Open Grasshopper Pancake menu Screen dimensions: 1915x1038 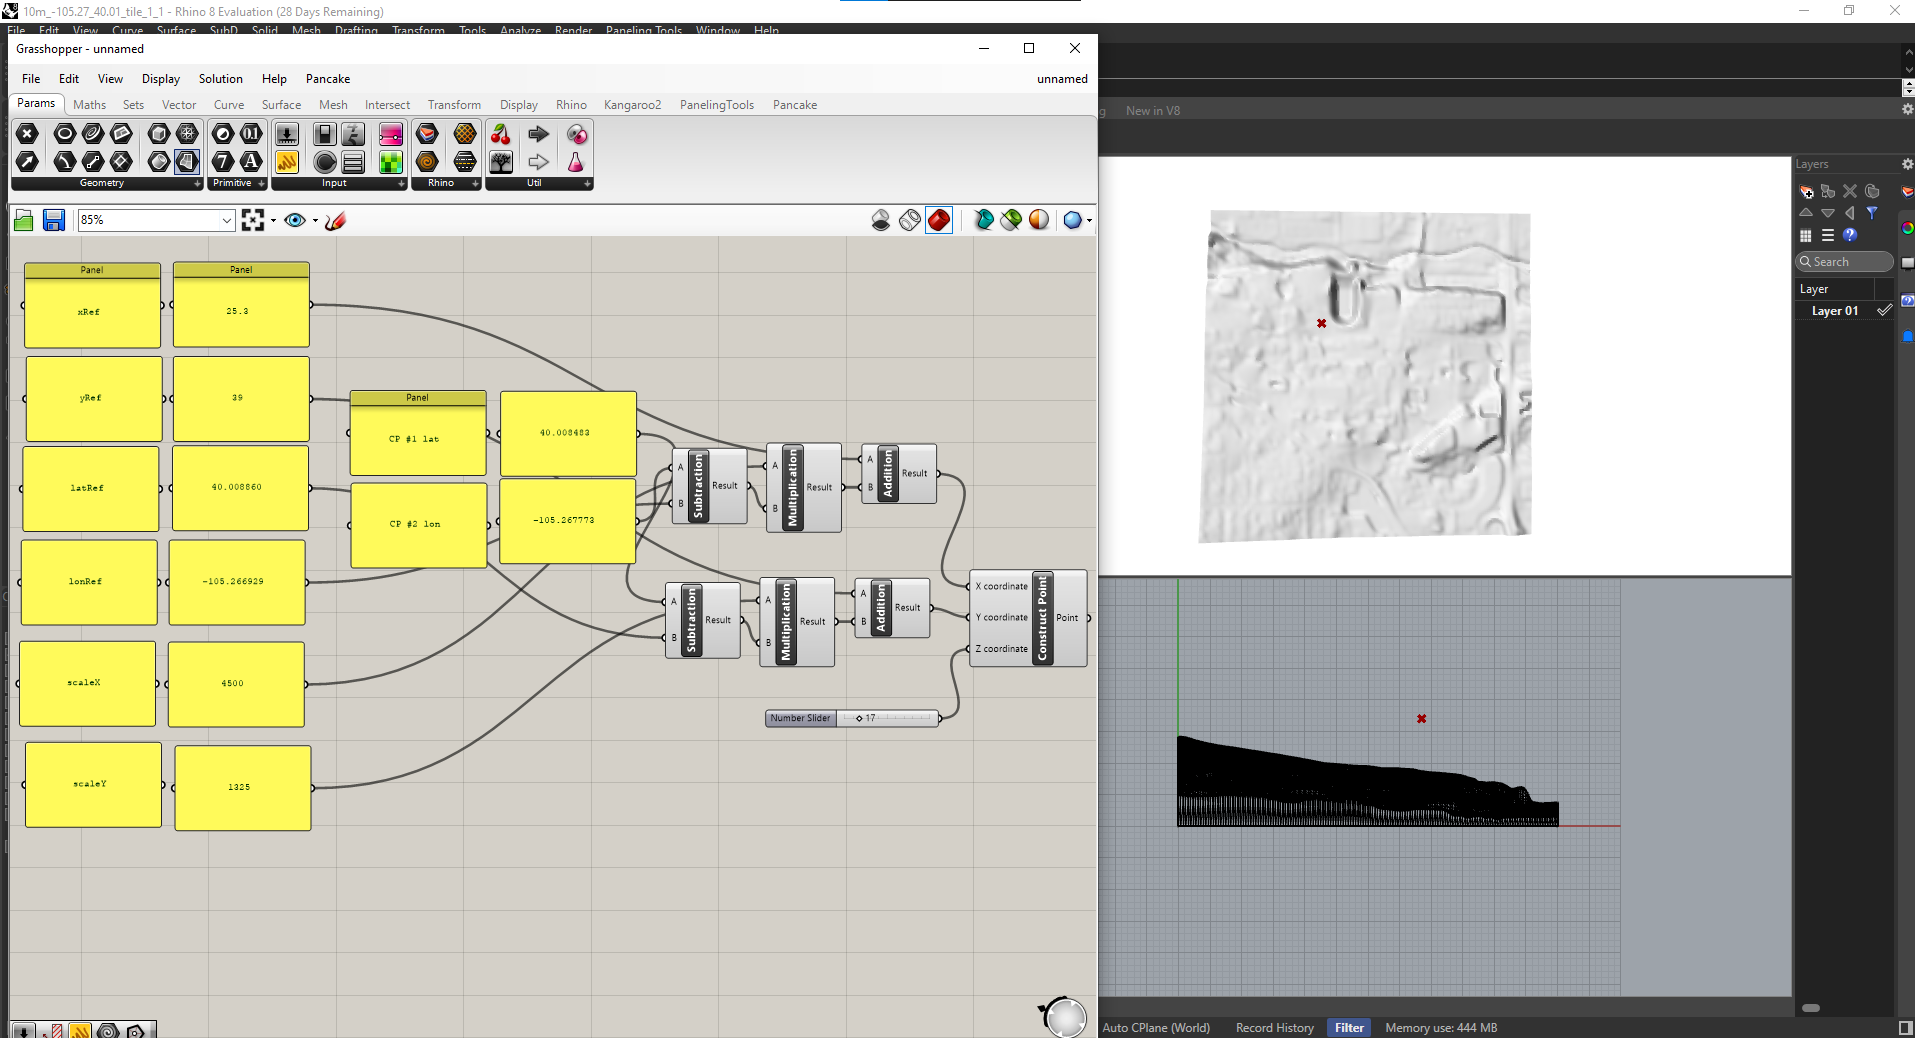tap(328, 79)
